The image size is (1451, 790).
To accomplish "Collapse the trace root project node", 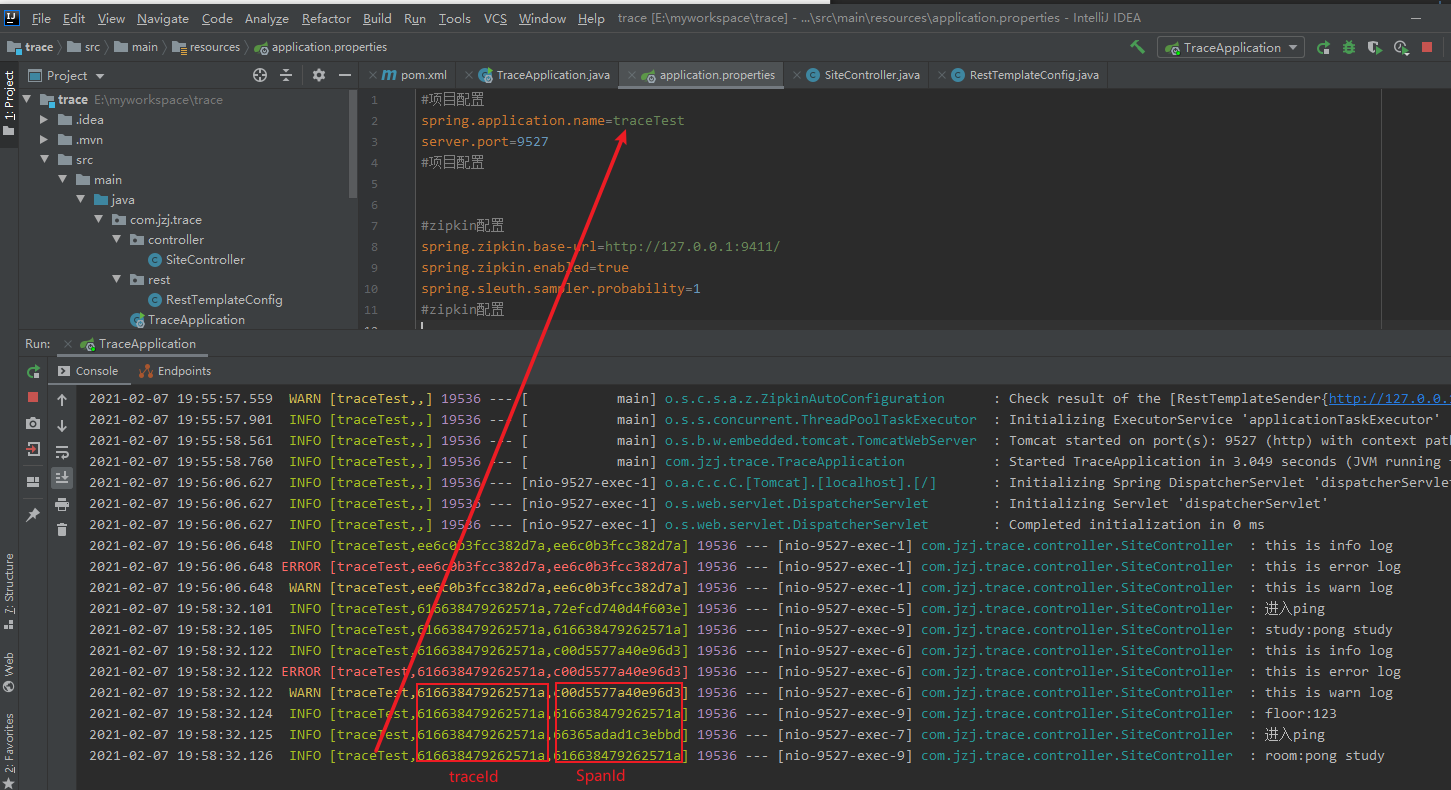I will (29, 100).
